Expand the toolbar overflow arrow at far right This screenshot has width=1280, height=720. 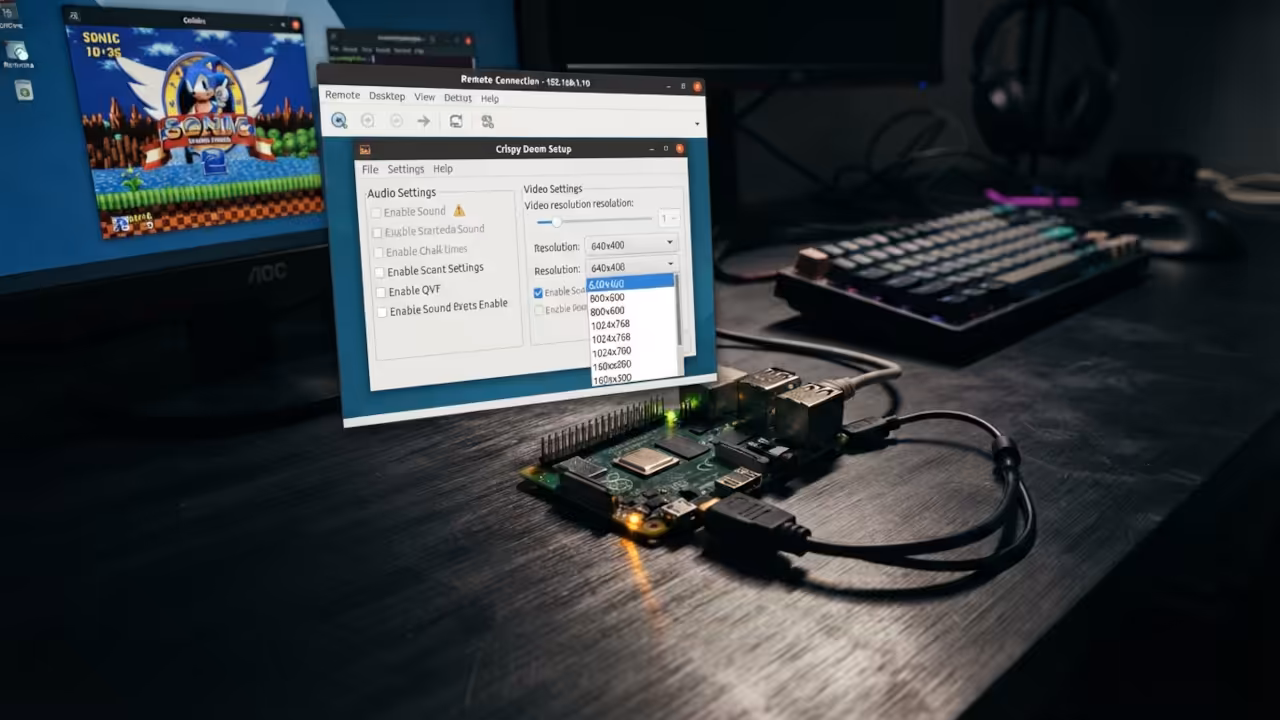pyautogui.click(x=697, y=123)
